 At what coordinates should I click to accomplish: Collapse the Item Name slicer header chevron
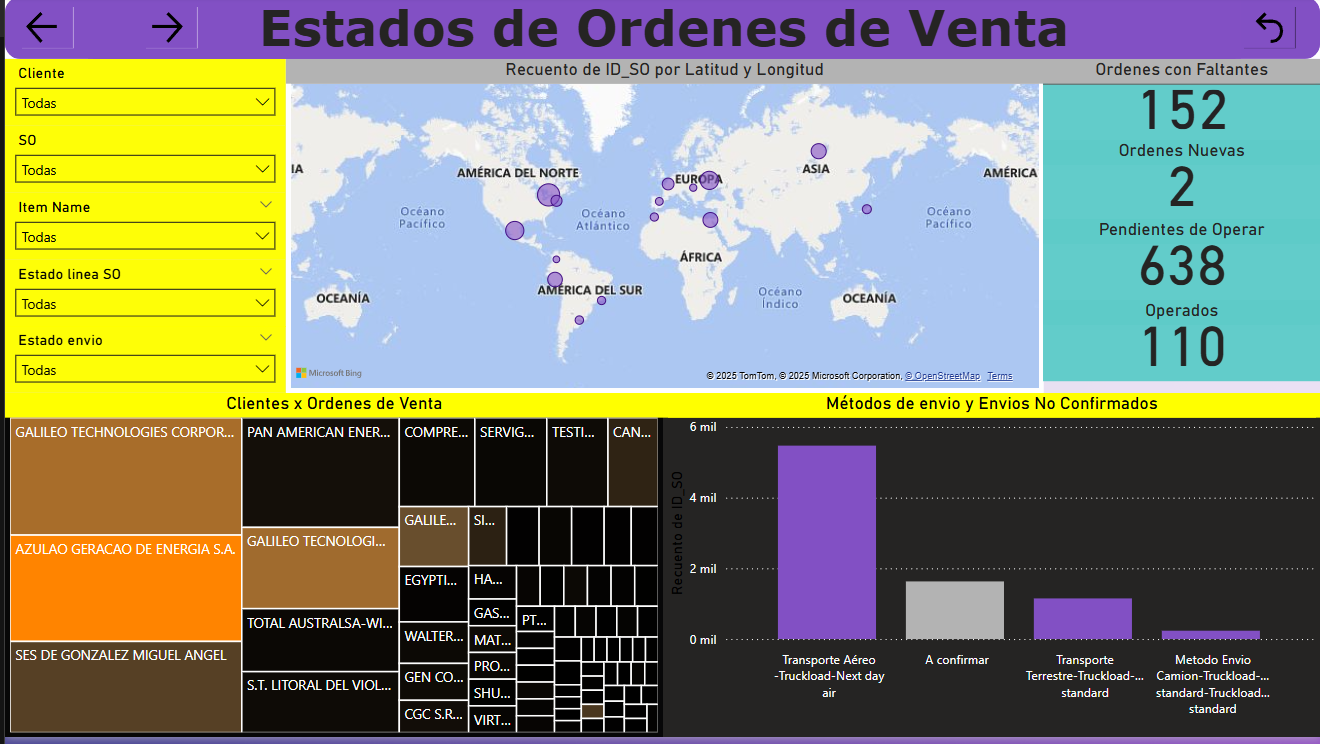(266, 204)
